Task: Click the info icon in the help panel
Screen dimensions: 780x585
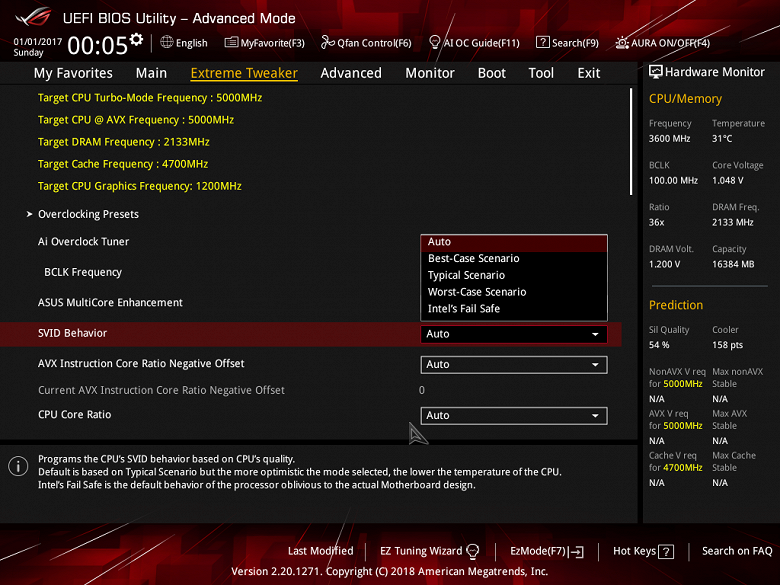Action: (x=18, y=467)
